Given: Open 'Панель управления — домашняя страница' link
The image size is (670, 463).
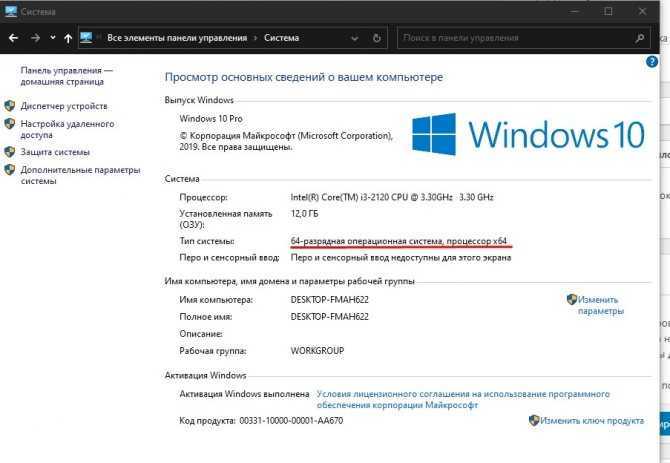Looking at the screenshot, I should pyautogui.click(x=66, y=76).
